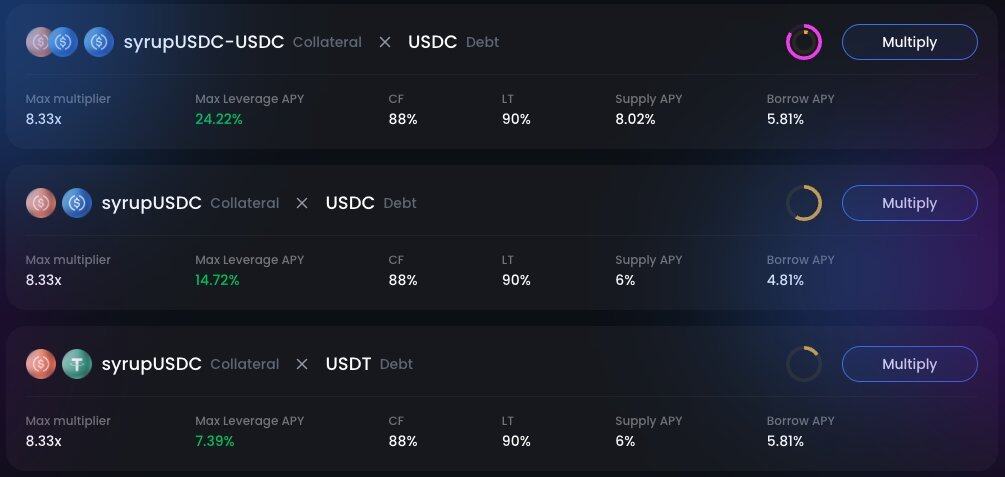Image resolution: width=1005 pixels, height=477 pixels.
Task: Click the syrupUSDC icon in the USDT row
Action: (x=40, y=364)
